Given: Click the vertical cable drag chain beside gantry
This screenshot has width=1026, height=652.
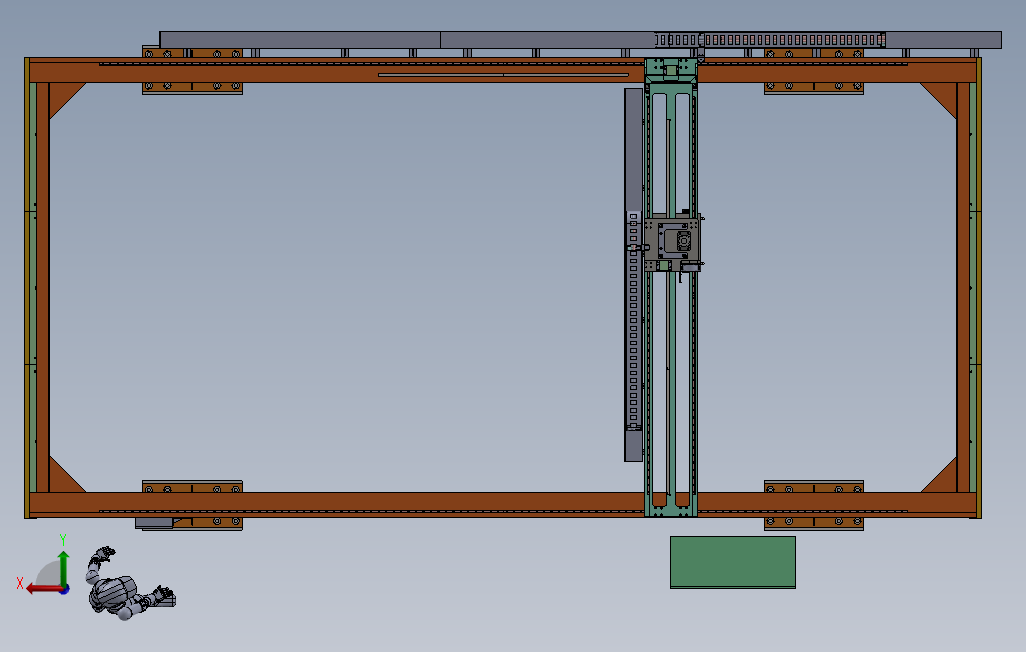Looking at the screenshot, I should click(x=633, y=321).
